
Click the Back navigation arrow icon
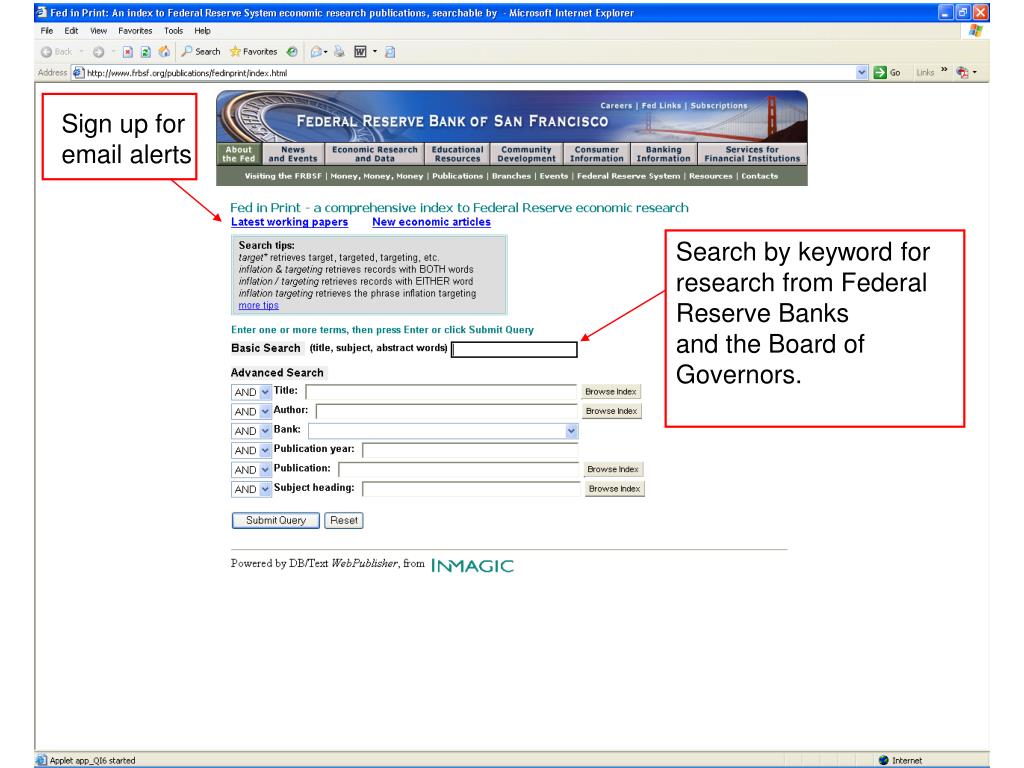[x=46, y=52]
